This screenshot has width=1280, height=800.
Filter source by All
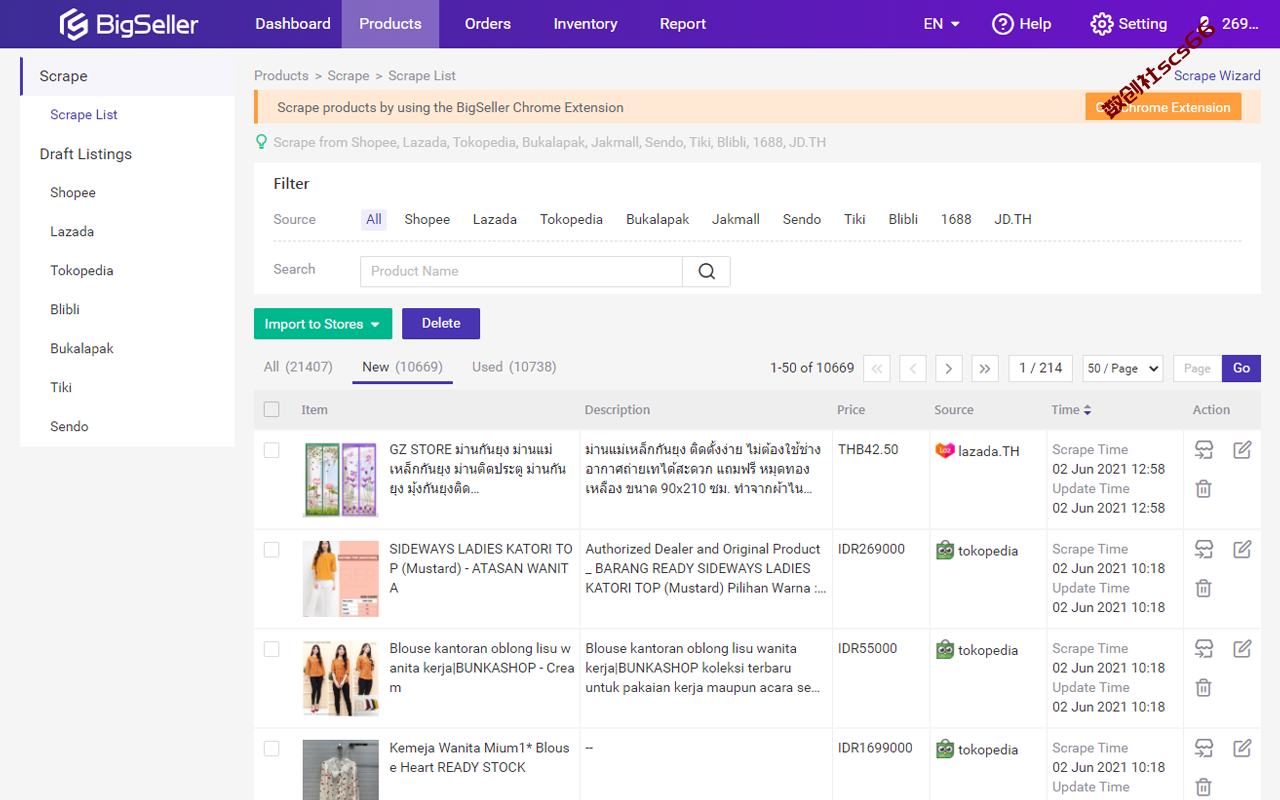click(374, 219)
